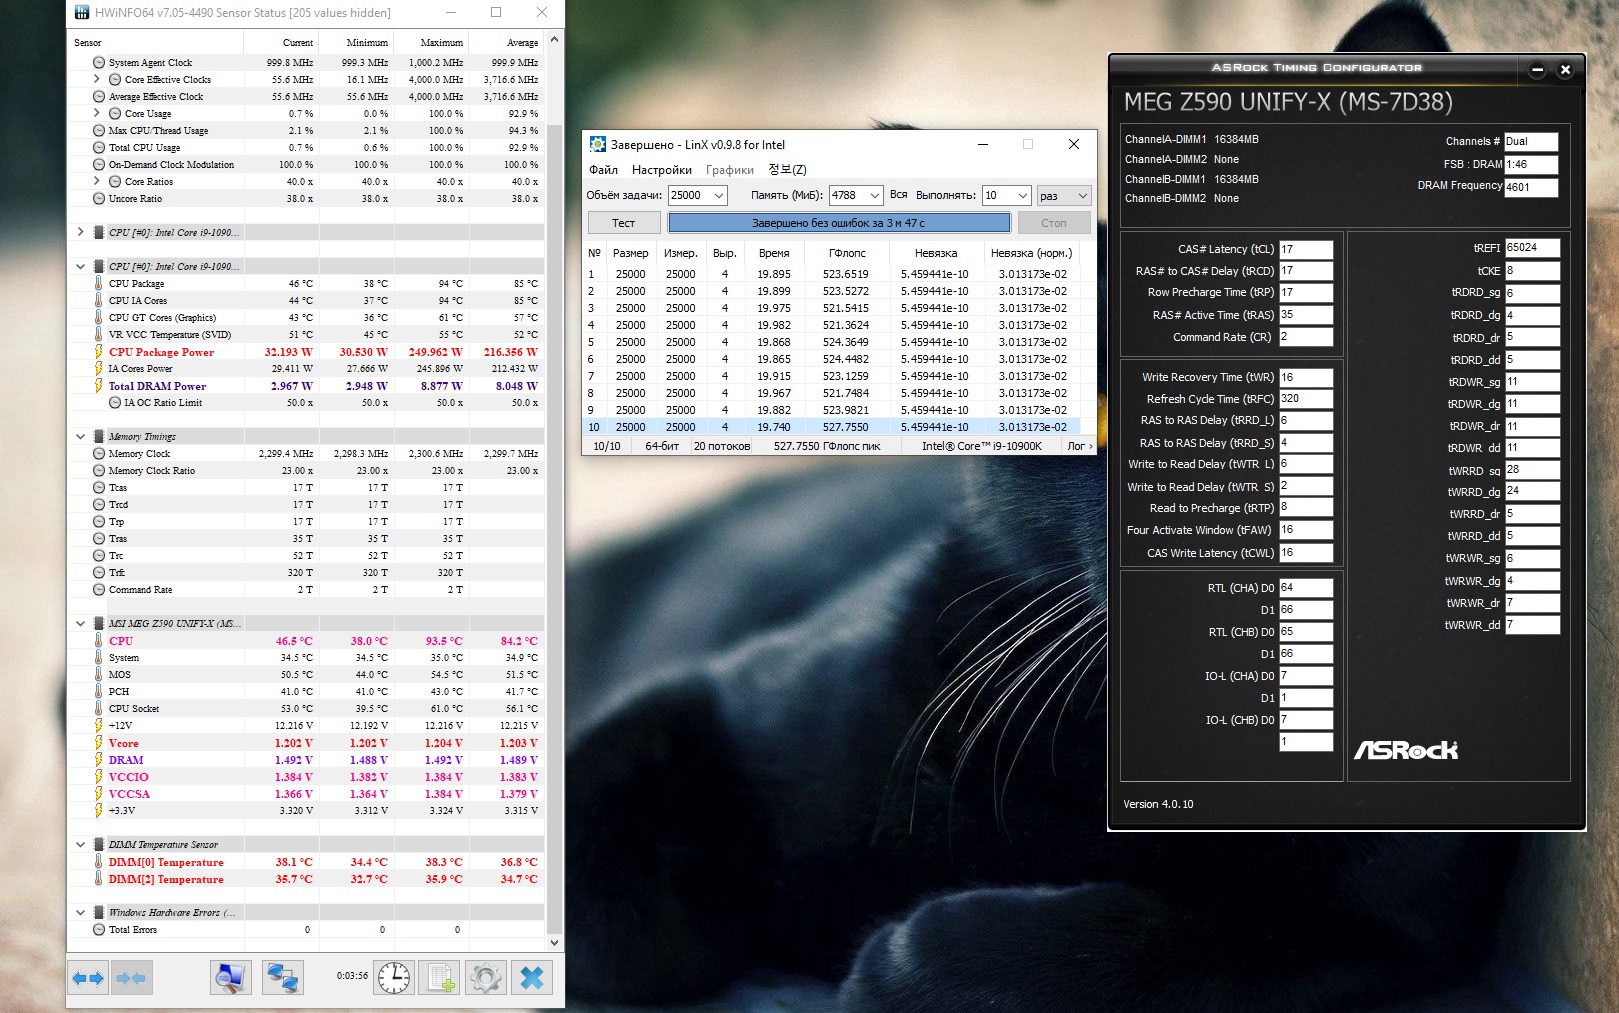This screenshot has height=1013, width=1619.
Task: Open the Память (МиБ) dropdown
Action: click(x=875, y=196)
